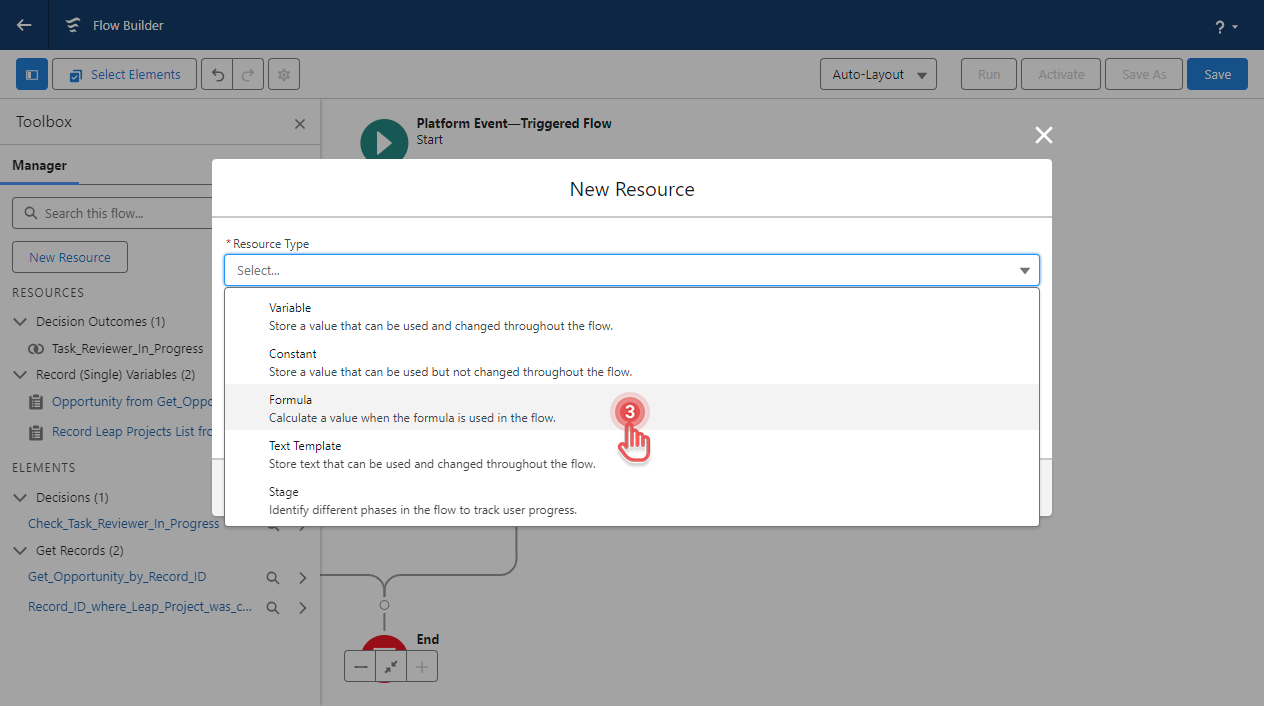Select the Undo arrow icon
Image resolution: width=1264 pixels, height=706 pixels.
[217, 74]
